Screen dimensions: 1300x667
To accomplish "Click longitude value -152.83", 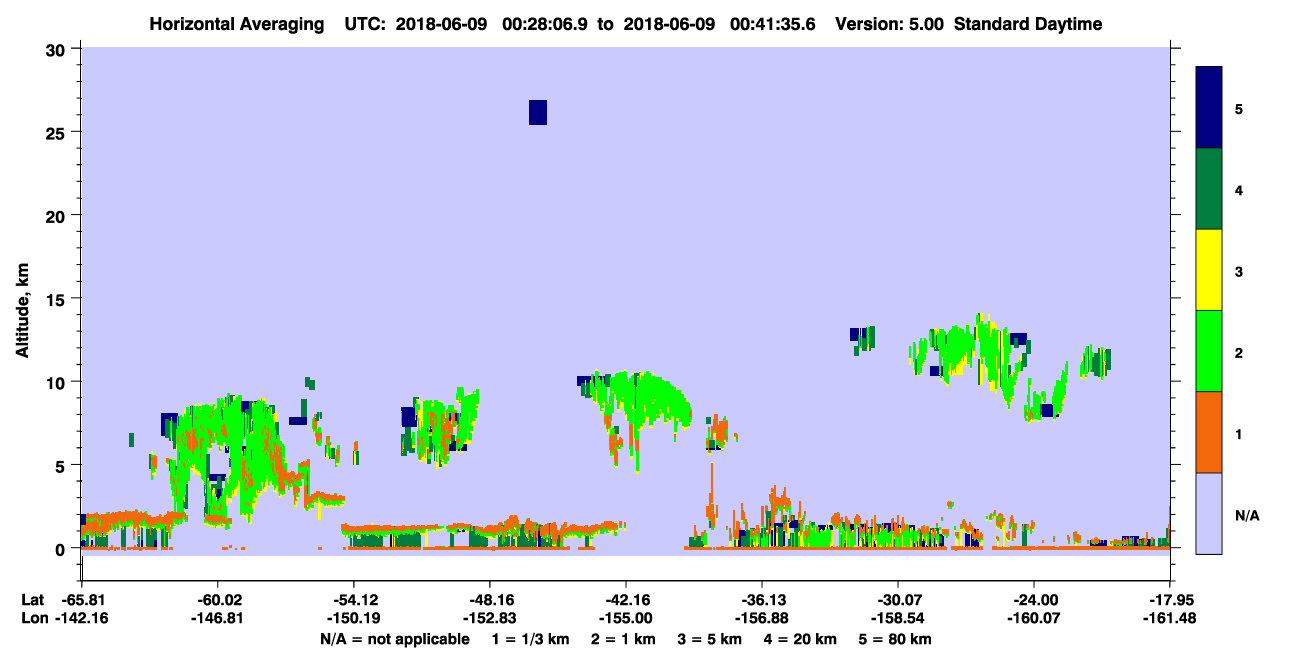I will [x=489, y=619].
